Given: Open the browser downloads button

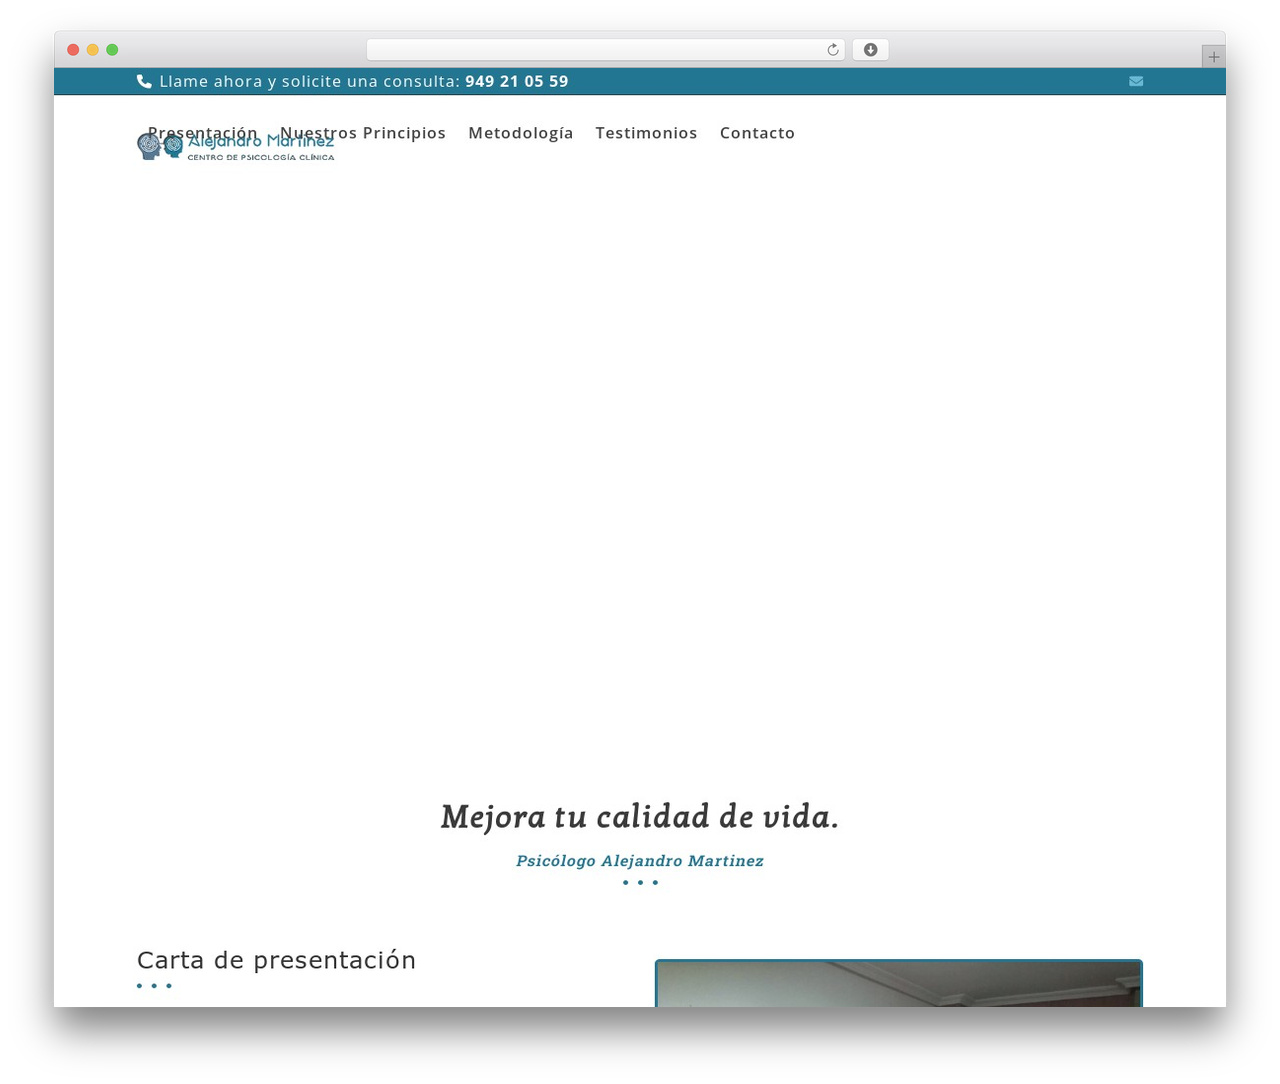Looking at the screenshot, I should [x=870, y=50].
